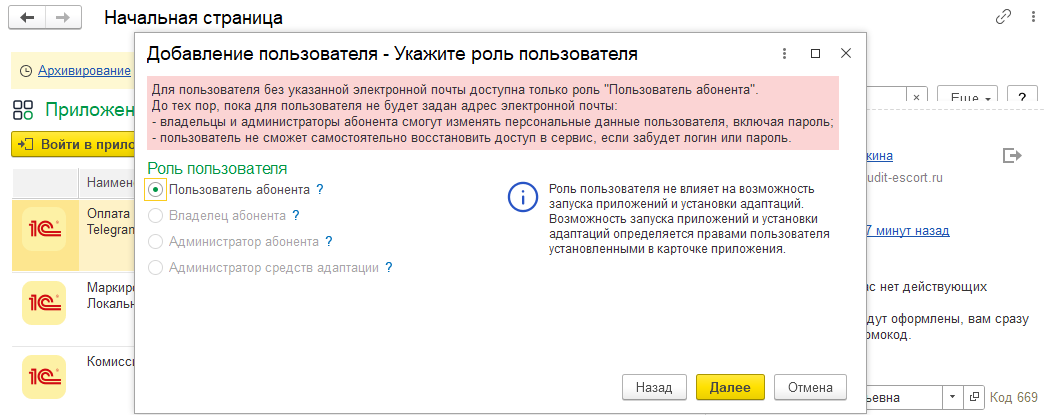This screenshot has height=415, width=1044.
Task: Click the Назад button
Action: 654,387
